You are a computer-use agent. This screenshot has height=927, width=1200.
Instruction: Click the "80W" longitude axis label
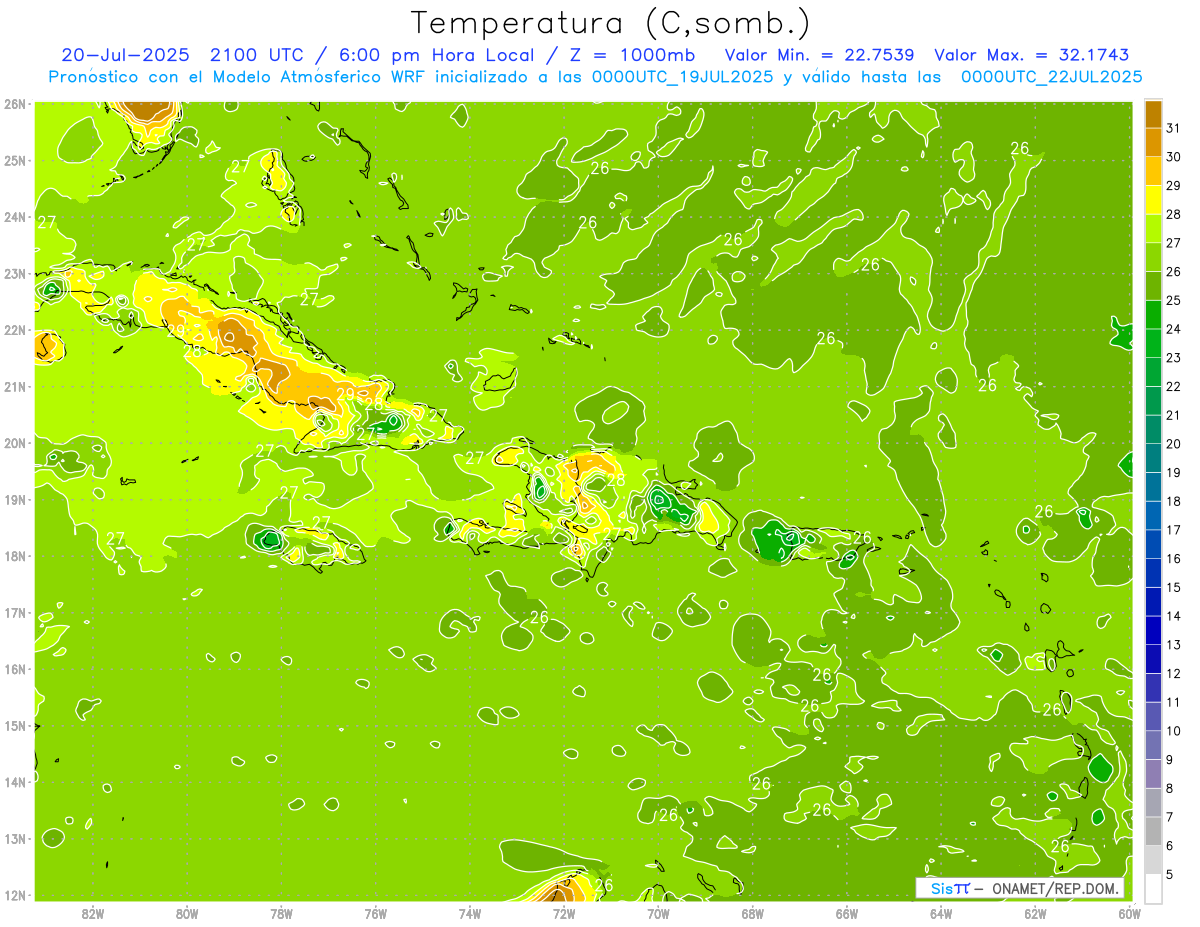[187, 913]
